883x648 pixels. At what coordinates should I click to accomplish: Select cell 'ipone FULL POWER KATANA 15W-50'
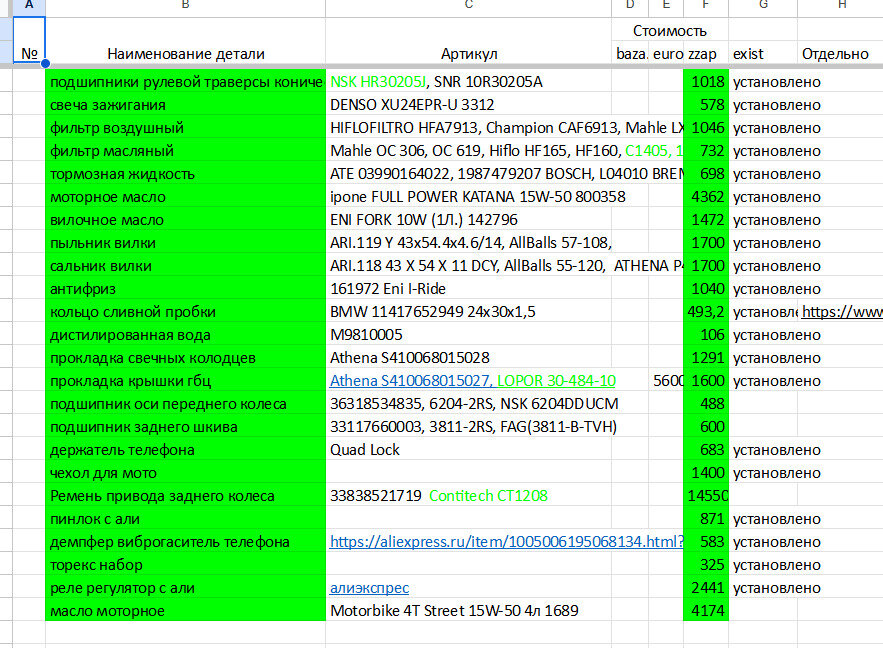469,197
